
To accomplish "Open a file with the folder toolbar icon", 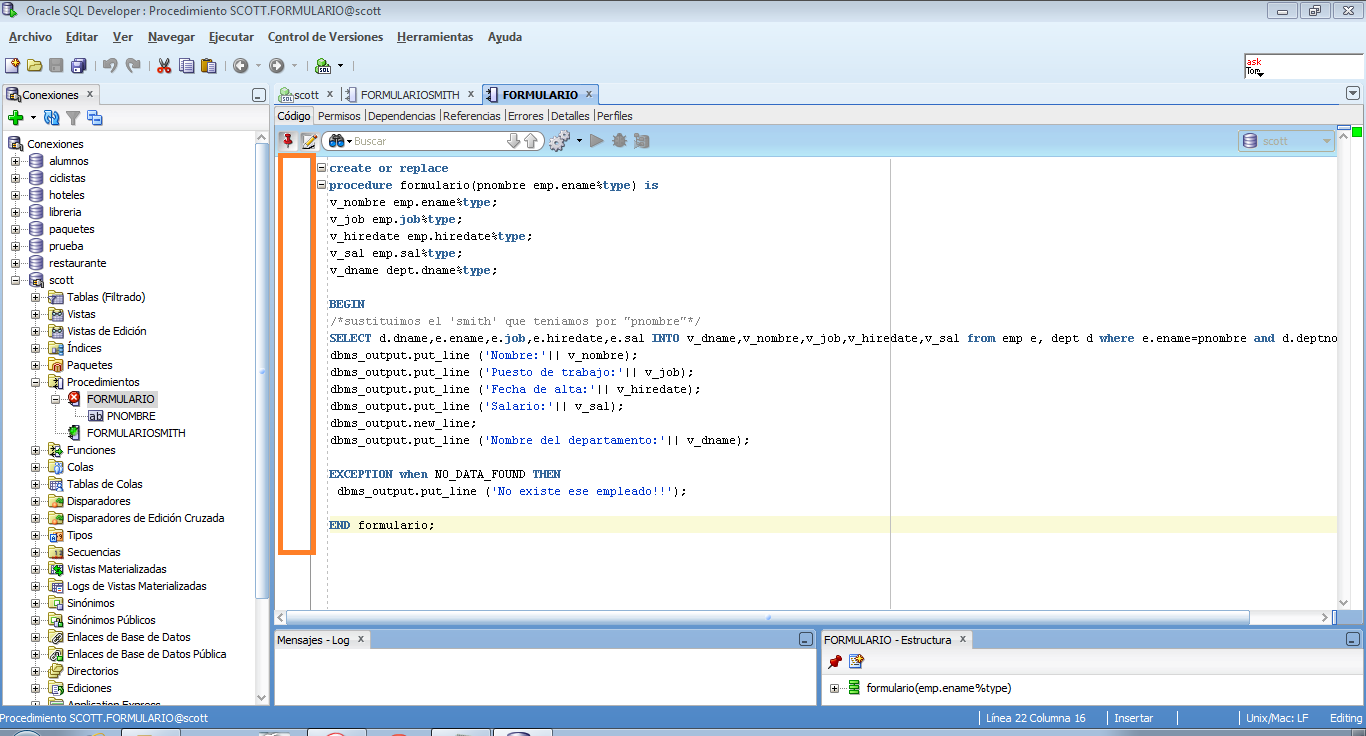I will [x=35, y=66].
